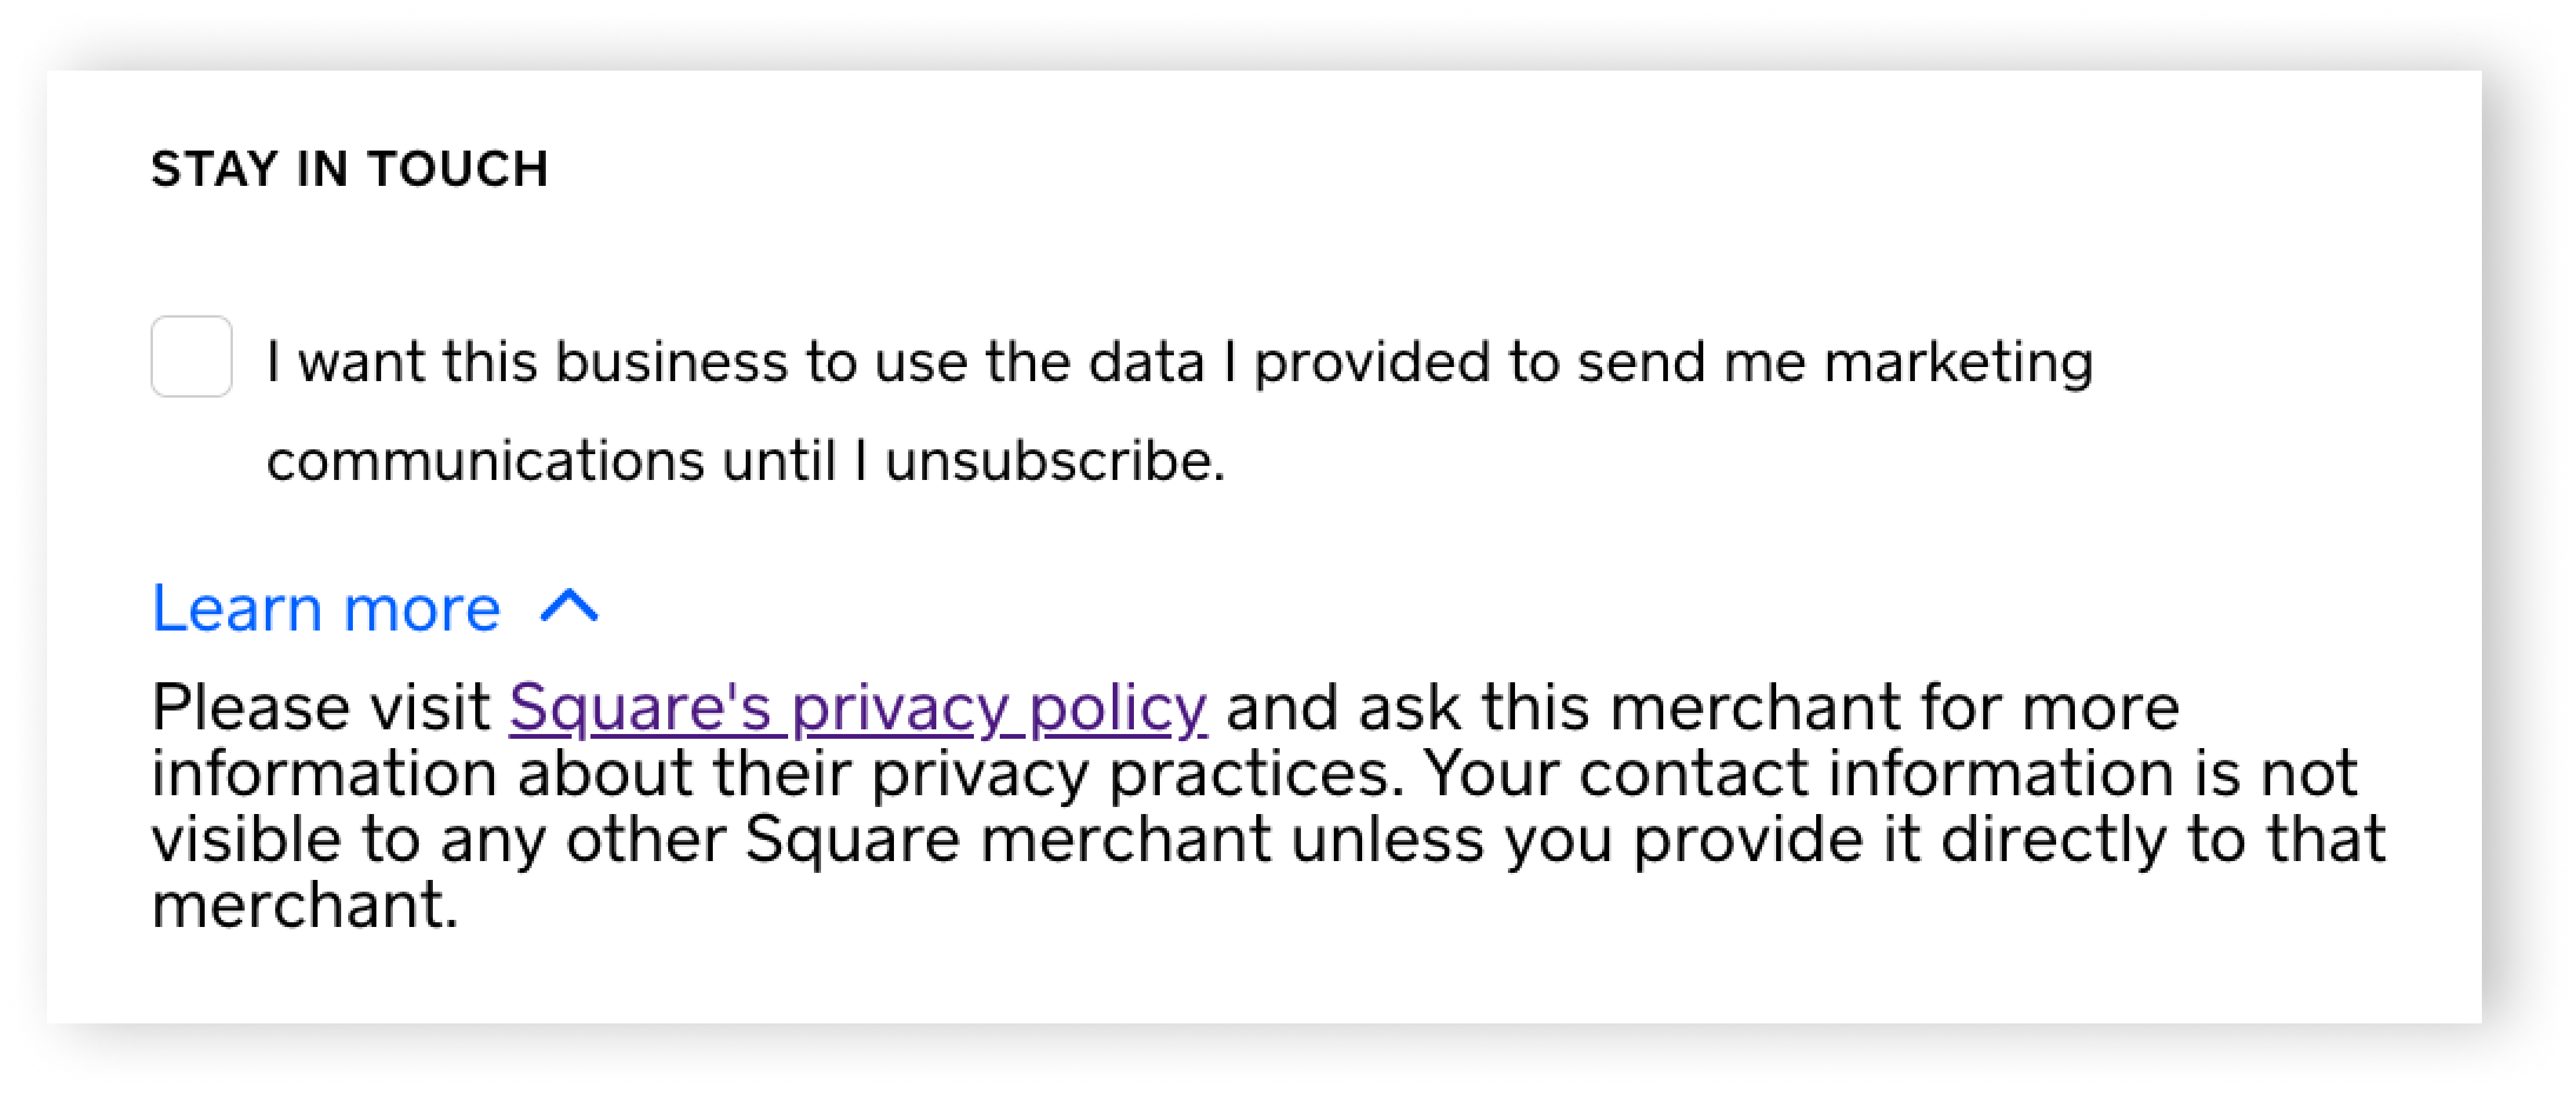2576x1094 pixels.
Task: Click the word 'TOUCH' in the section heading
Action: coord(458,168)
